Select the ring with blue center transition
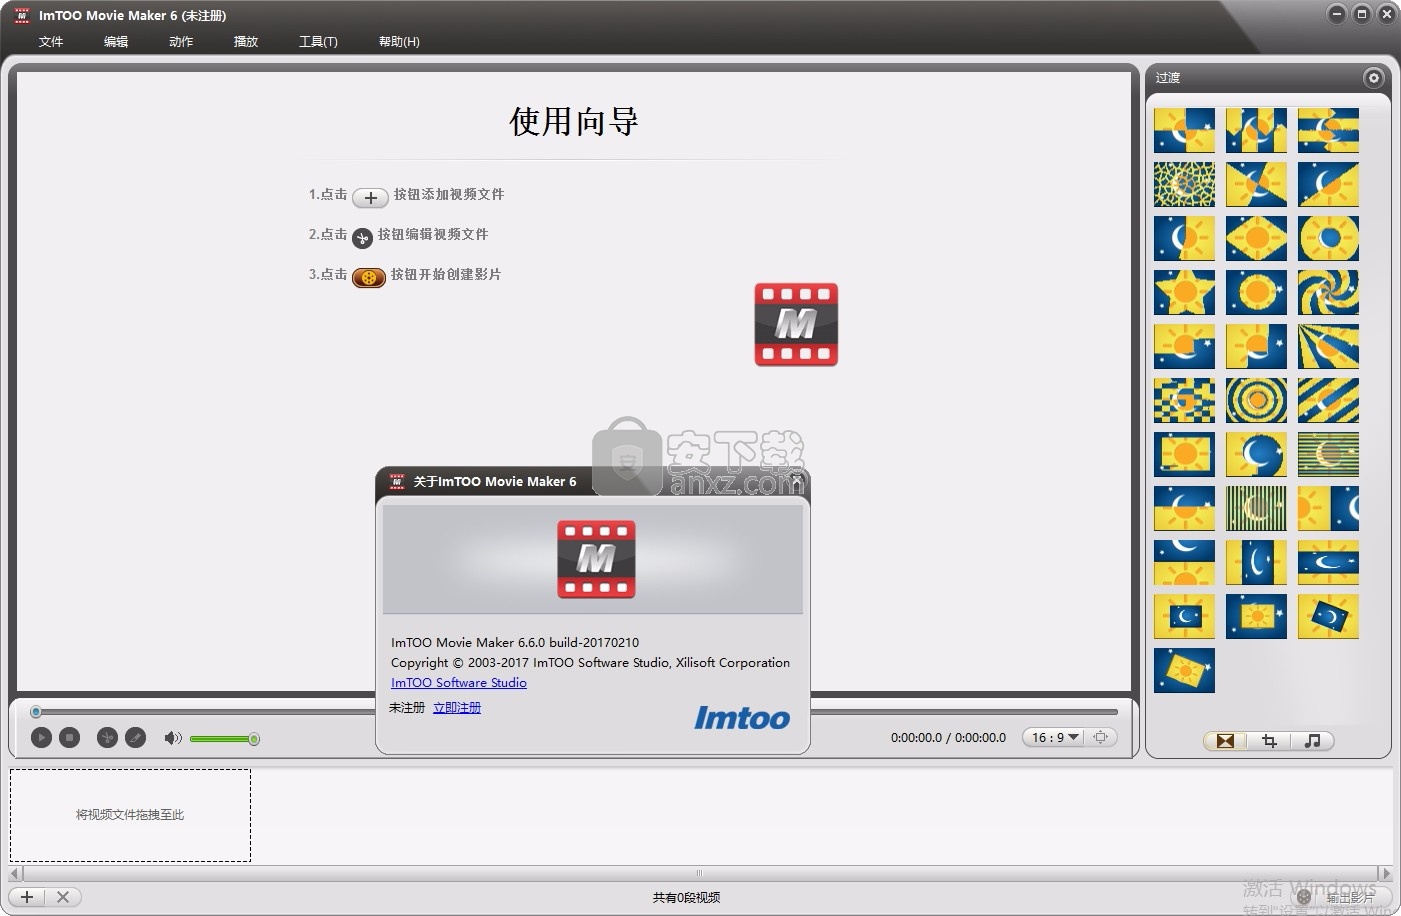Screen dimensions: 1401x916 click(x=1328, y=239)
